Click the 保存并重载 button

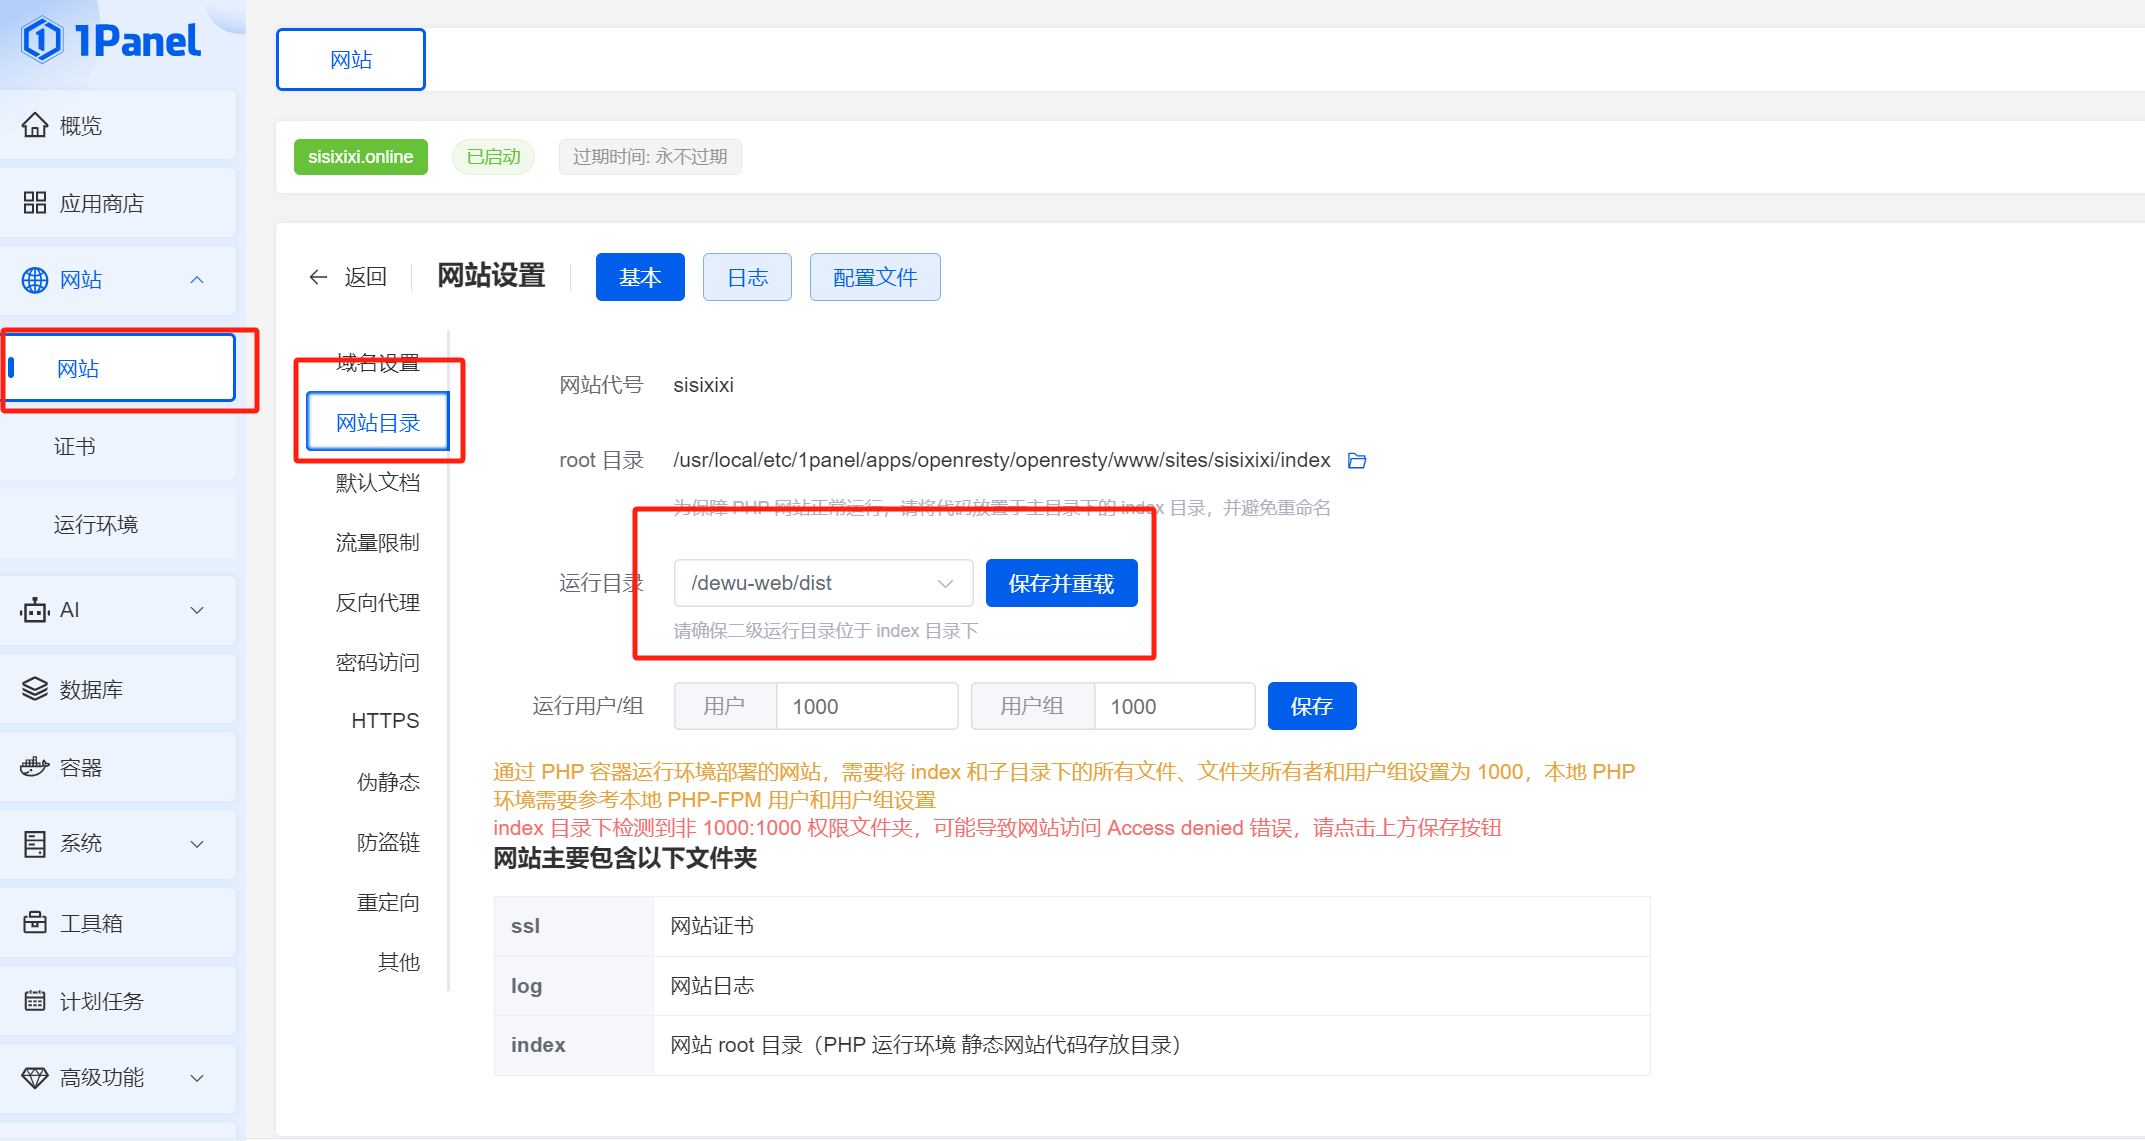1061,582
